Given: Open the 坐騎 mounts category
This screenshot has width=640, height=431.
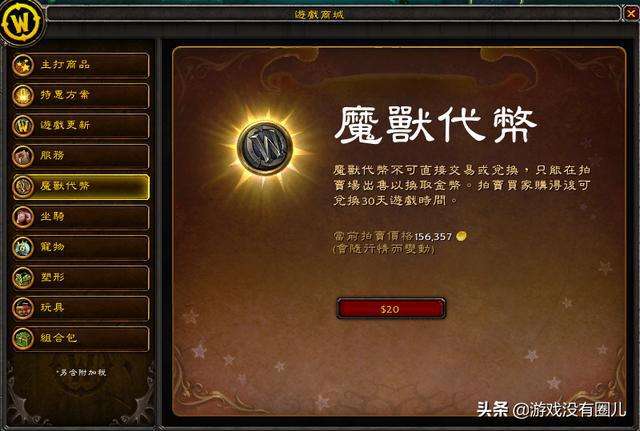Looking at the screenshot, I should click(x=81, y=217).
